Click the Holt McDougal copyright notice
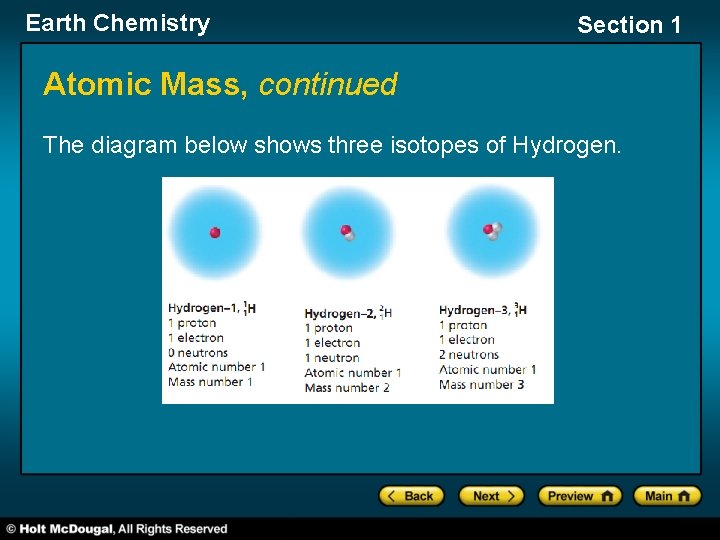 (x=117, y=529)
